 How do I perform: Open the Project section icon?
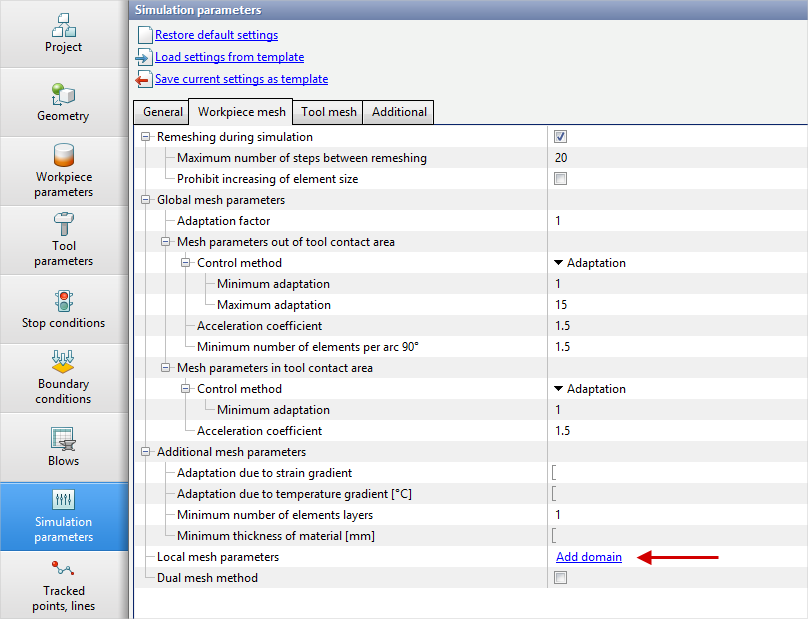coord(63,25)
